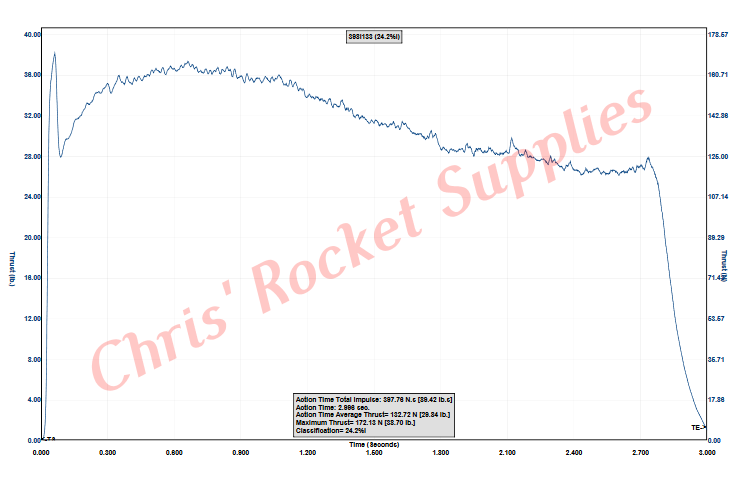The width and height of the screenshot is (744, 479).
Task: Click the Chris' Rocket Supplies watermark text
Action: pyautogui.click(x=370, y=240)
